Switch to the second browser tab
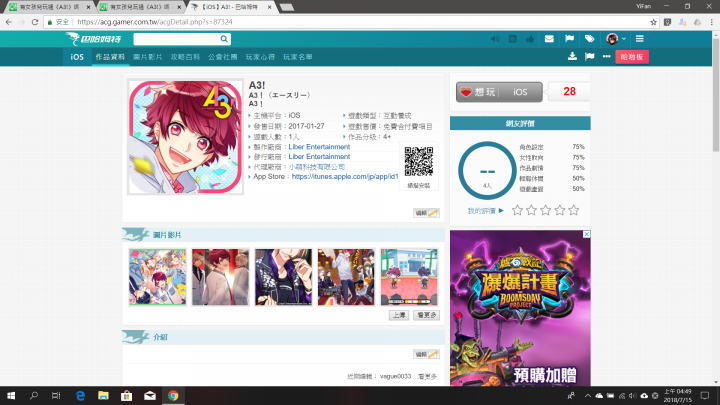Image resolution: width=720 pixels, height=405 pixels. point(140,7)
